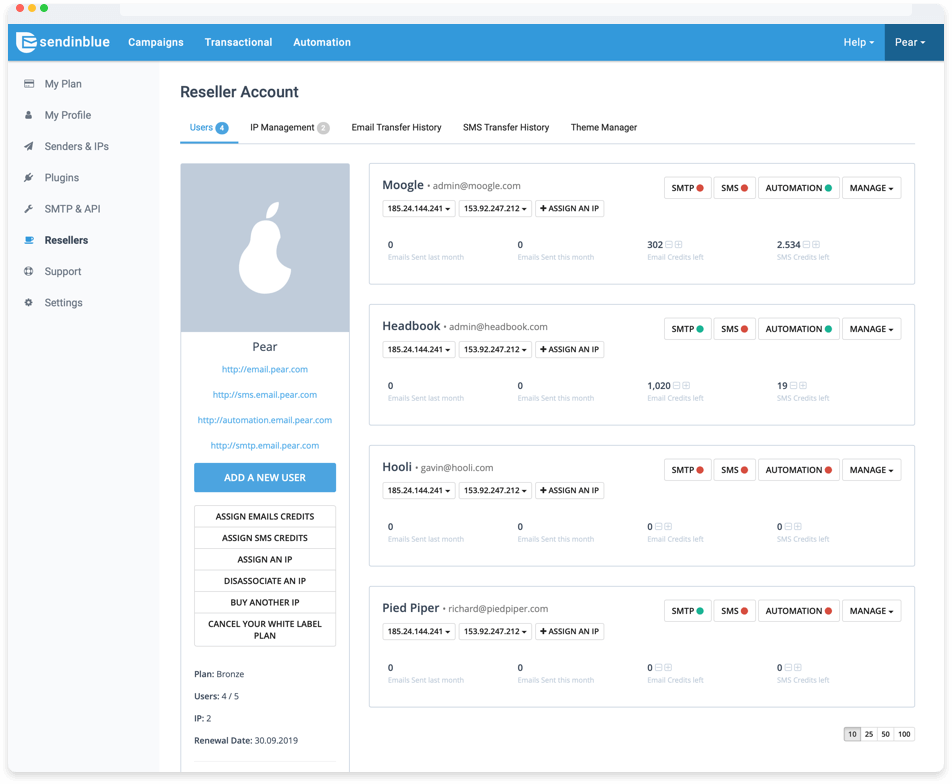Open the Help dropdown in the top bar
Image resolution: width=952 pixels, height=784 pixels.
[x=858, y=43]
